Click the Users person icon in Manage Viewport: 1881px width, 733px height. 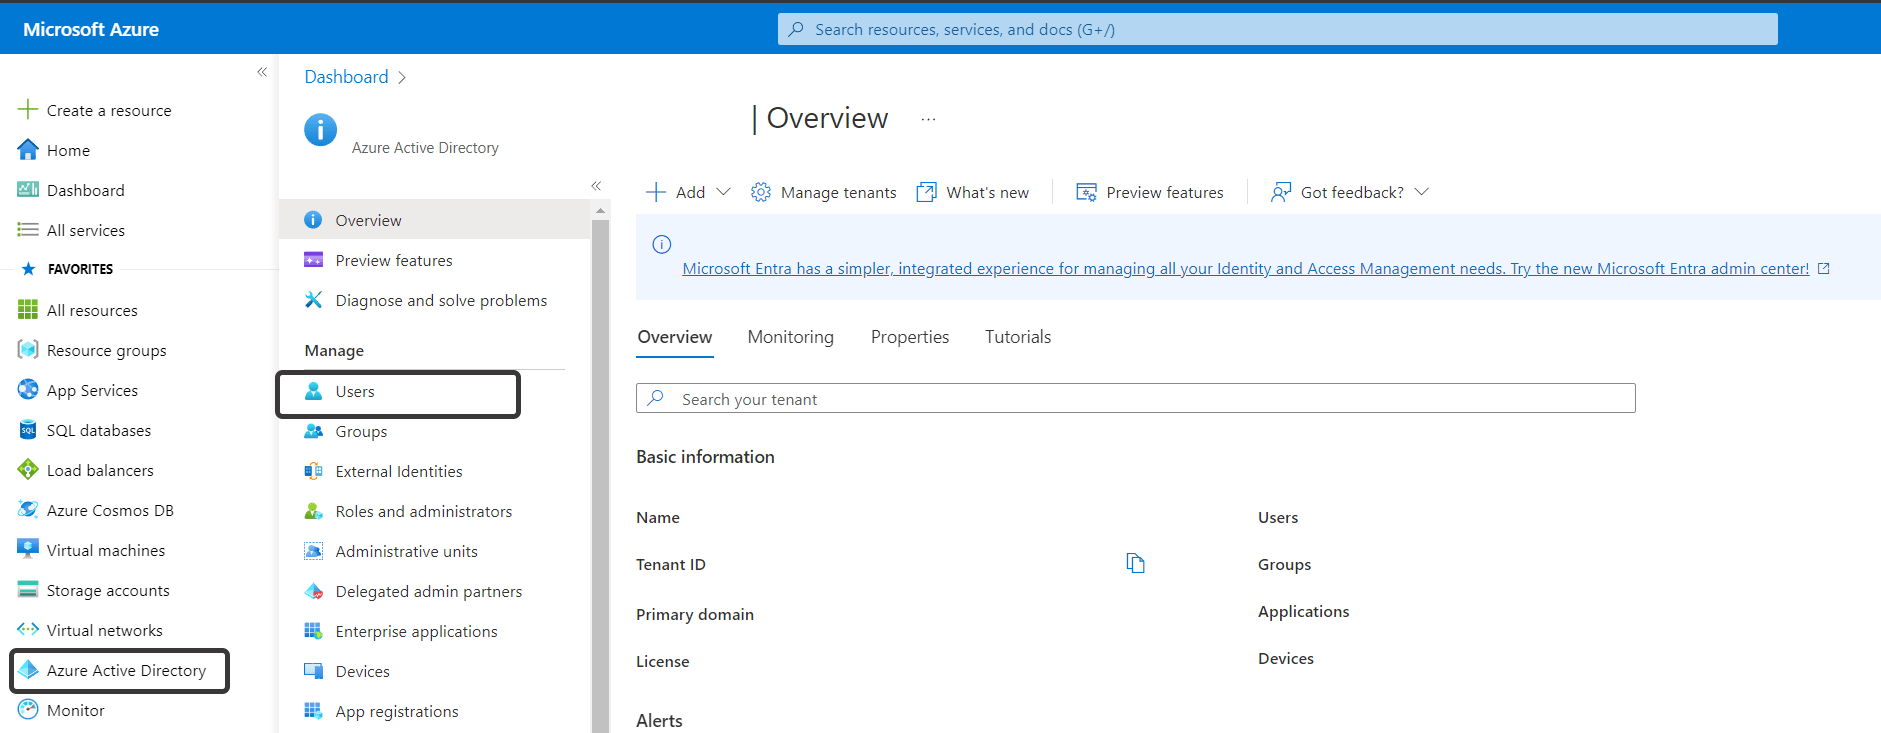coord(313,391)
